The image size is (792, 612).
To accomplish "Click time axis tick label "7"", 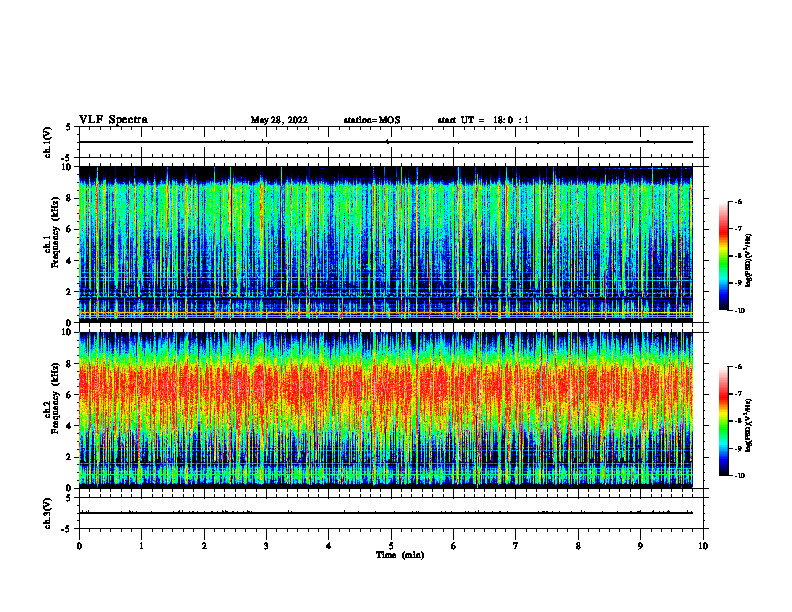I will coord(516,546).
